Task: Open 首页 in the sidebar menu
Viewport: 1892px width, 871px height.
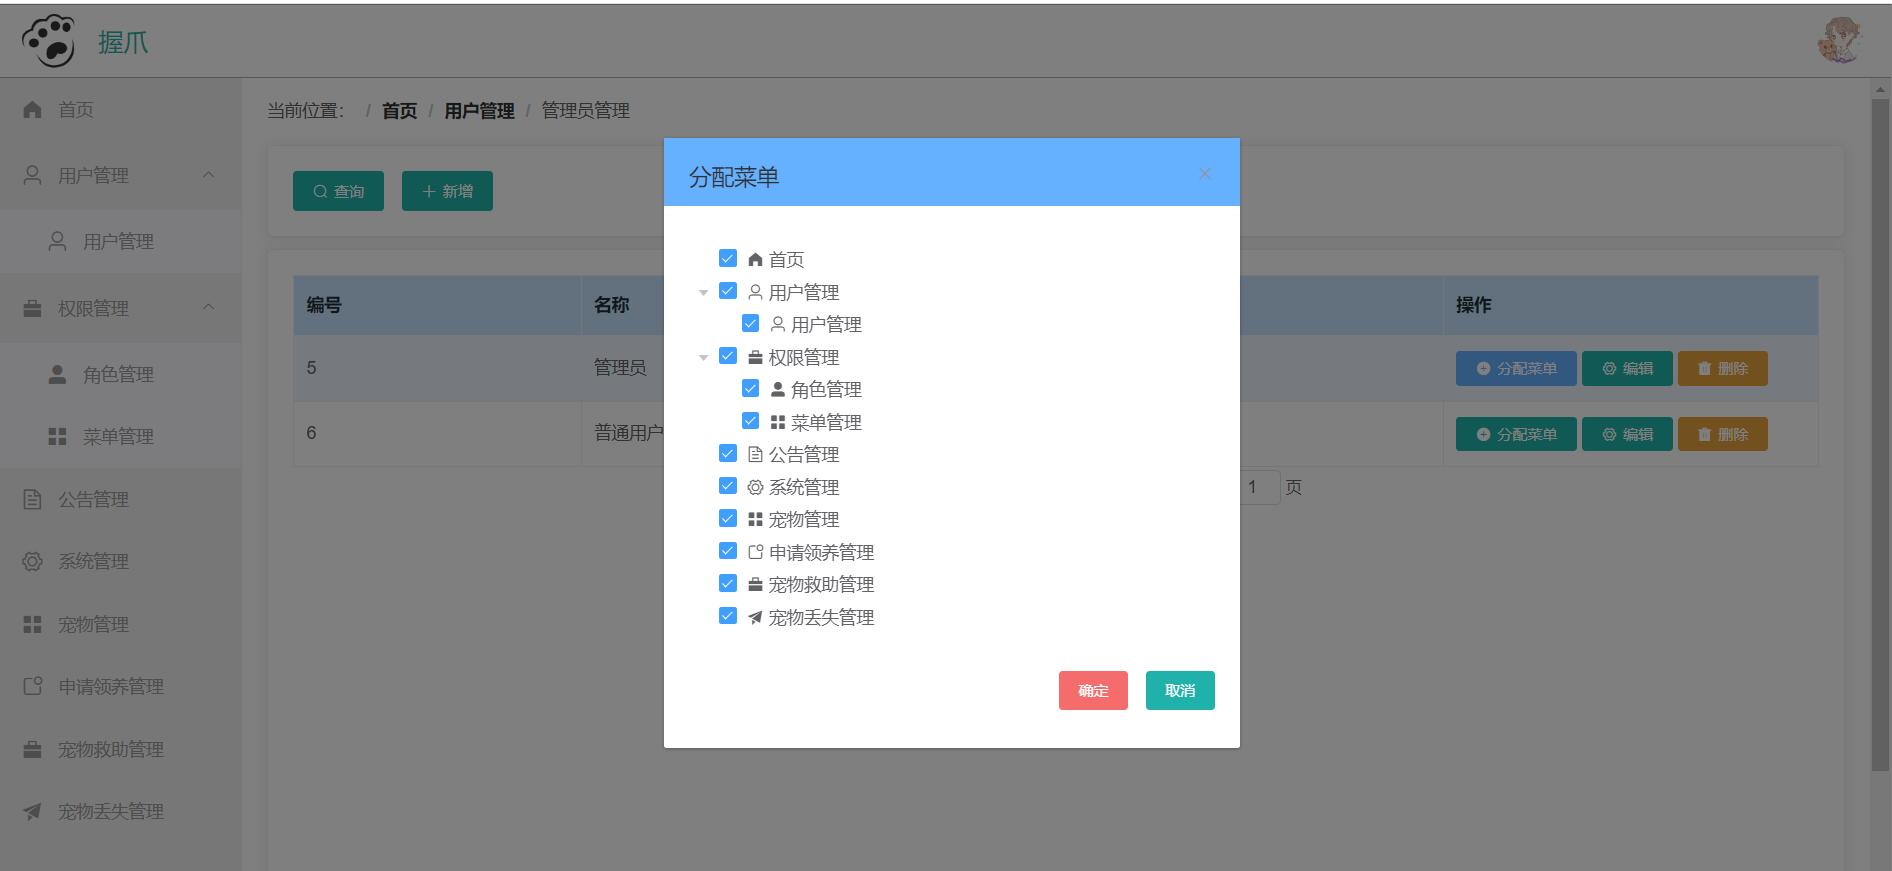Action: 120,110
